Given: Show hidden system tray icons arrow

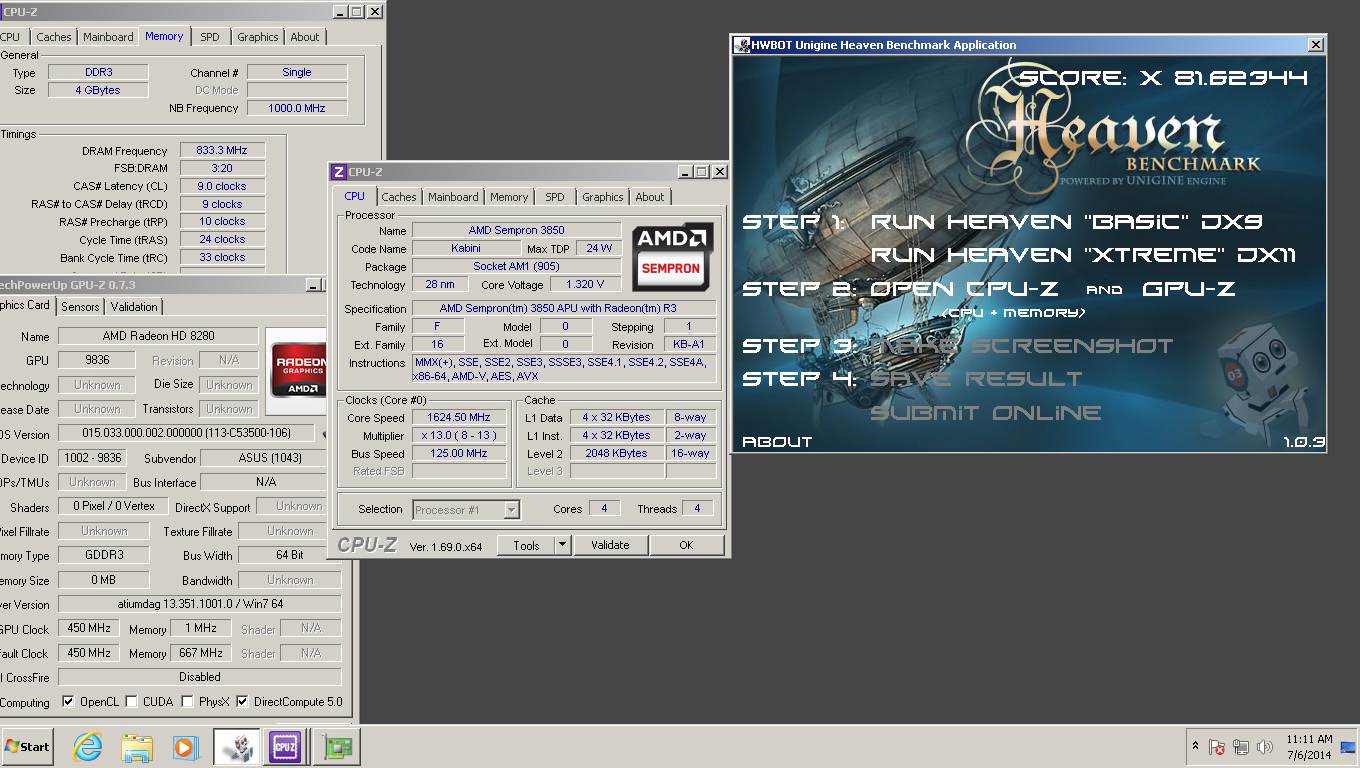Looking at the screenshot, I should coord(1195,746).
